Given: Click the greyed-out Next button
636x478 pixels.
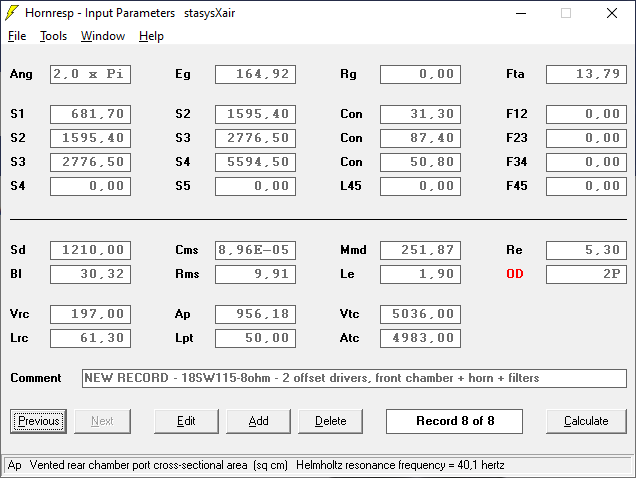Looking at the screenshot, I should click(x=102, y=421).
